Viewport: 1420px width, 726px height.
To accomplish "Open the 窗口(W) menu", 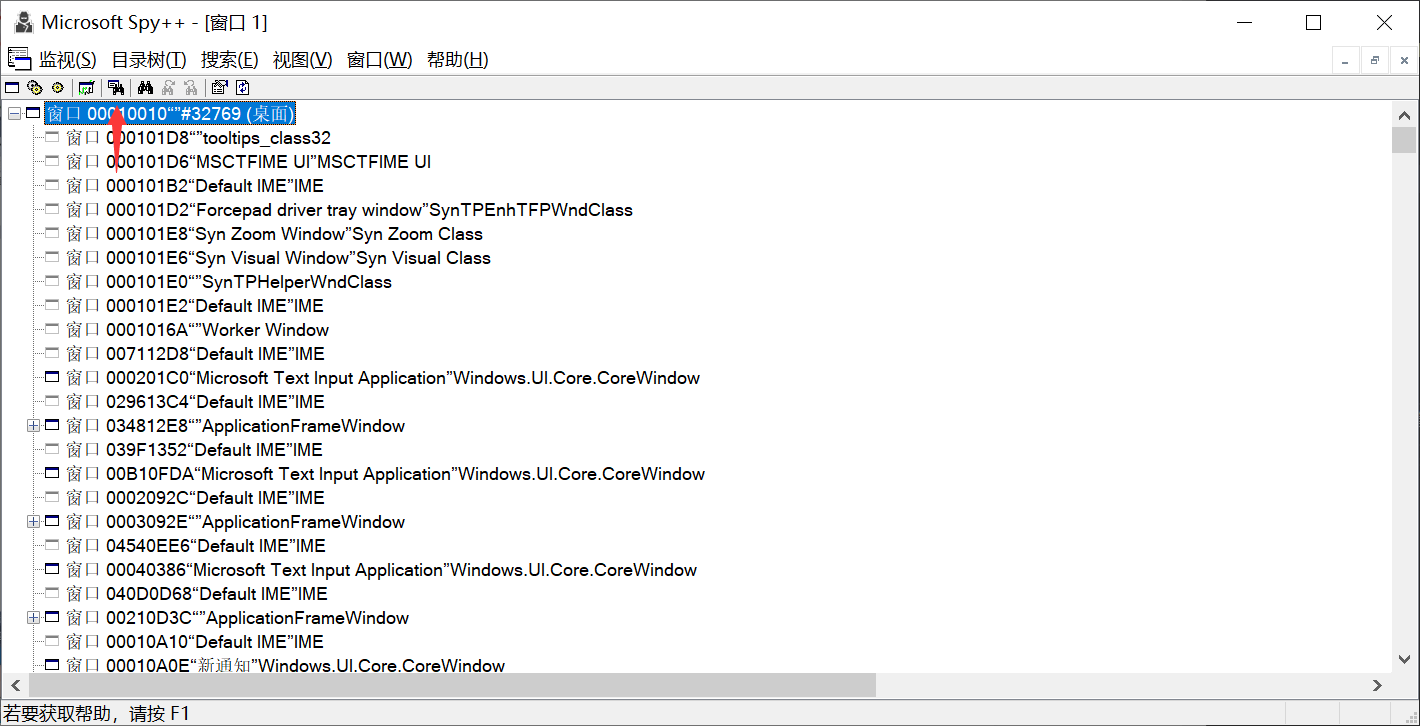I will point(380,60).
